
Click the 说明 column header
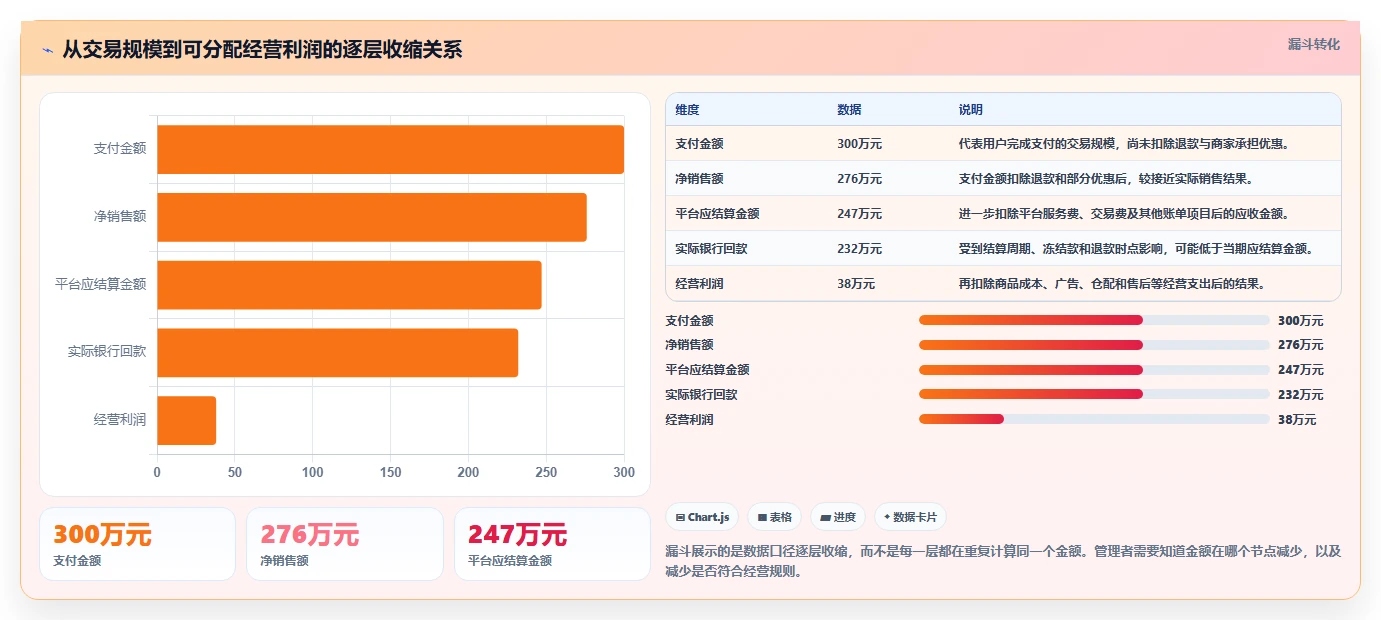point(970,110)
